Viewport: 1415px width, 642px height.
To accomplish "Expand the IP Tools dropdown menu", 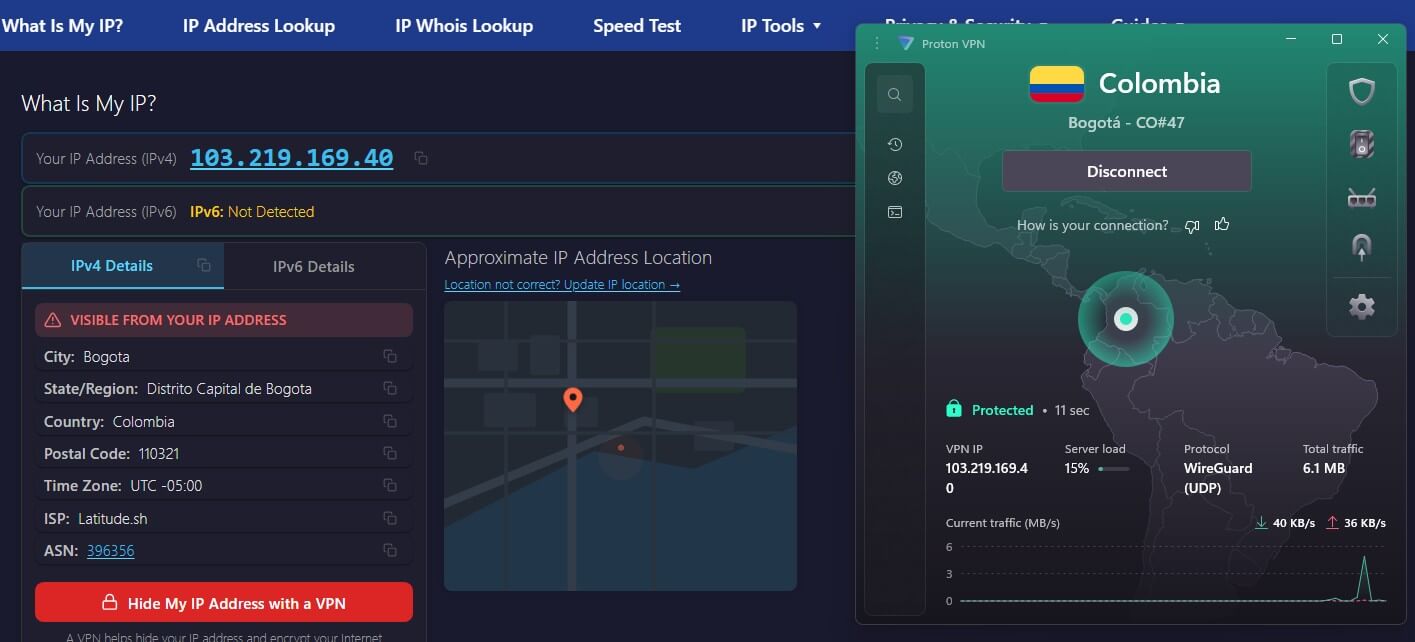I will point(781,26).
